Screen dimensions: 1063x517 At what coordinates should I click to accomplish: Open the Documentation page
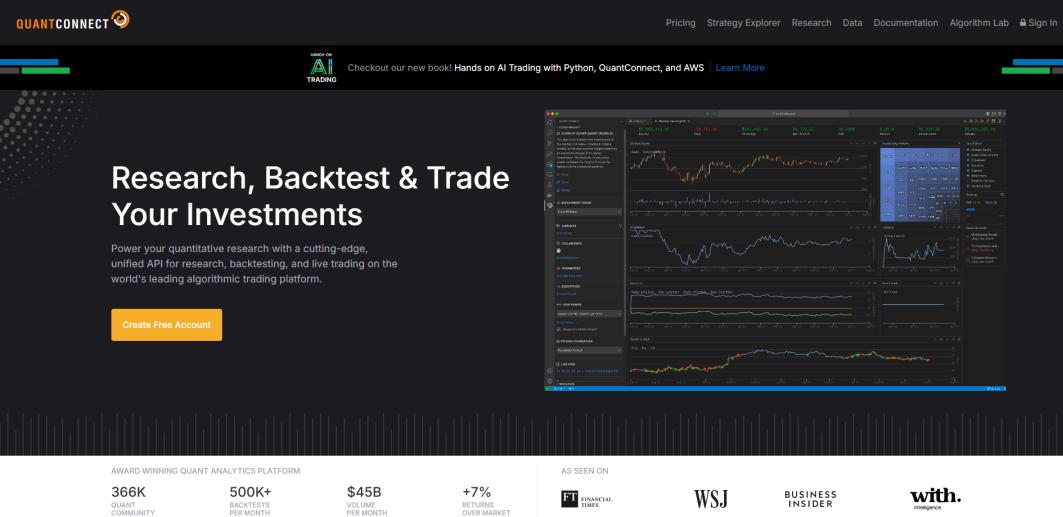pos(906,22)
